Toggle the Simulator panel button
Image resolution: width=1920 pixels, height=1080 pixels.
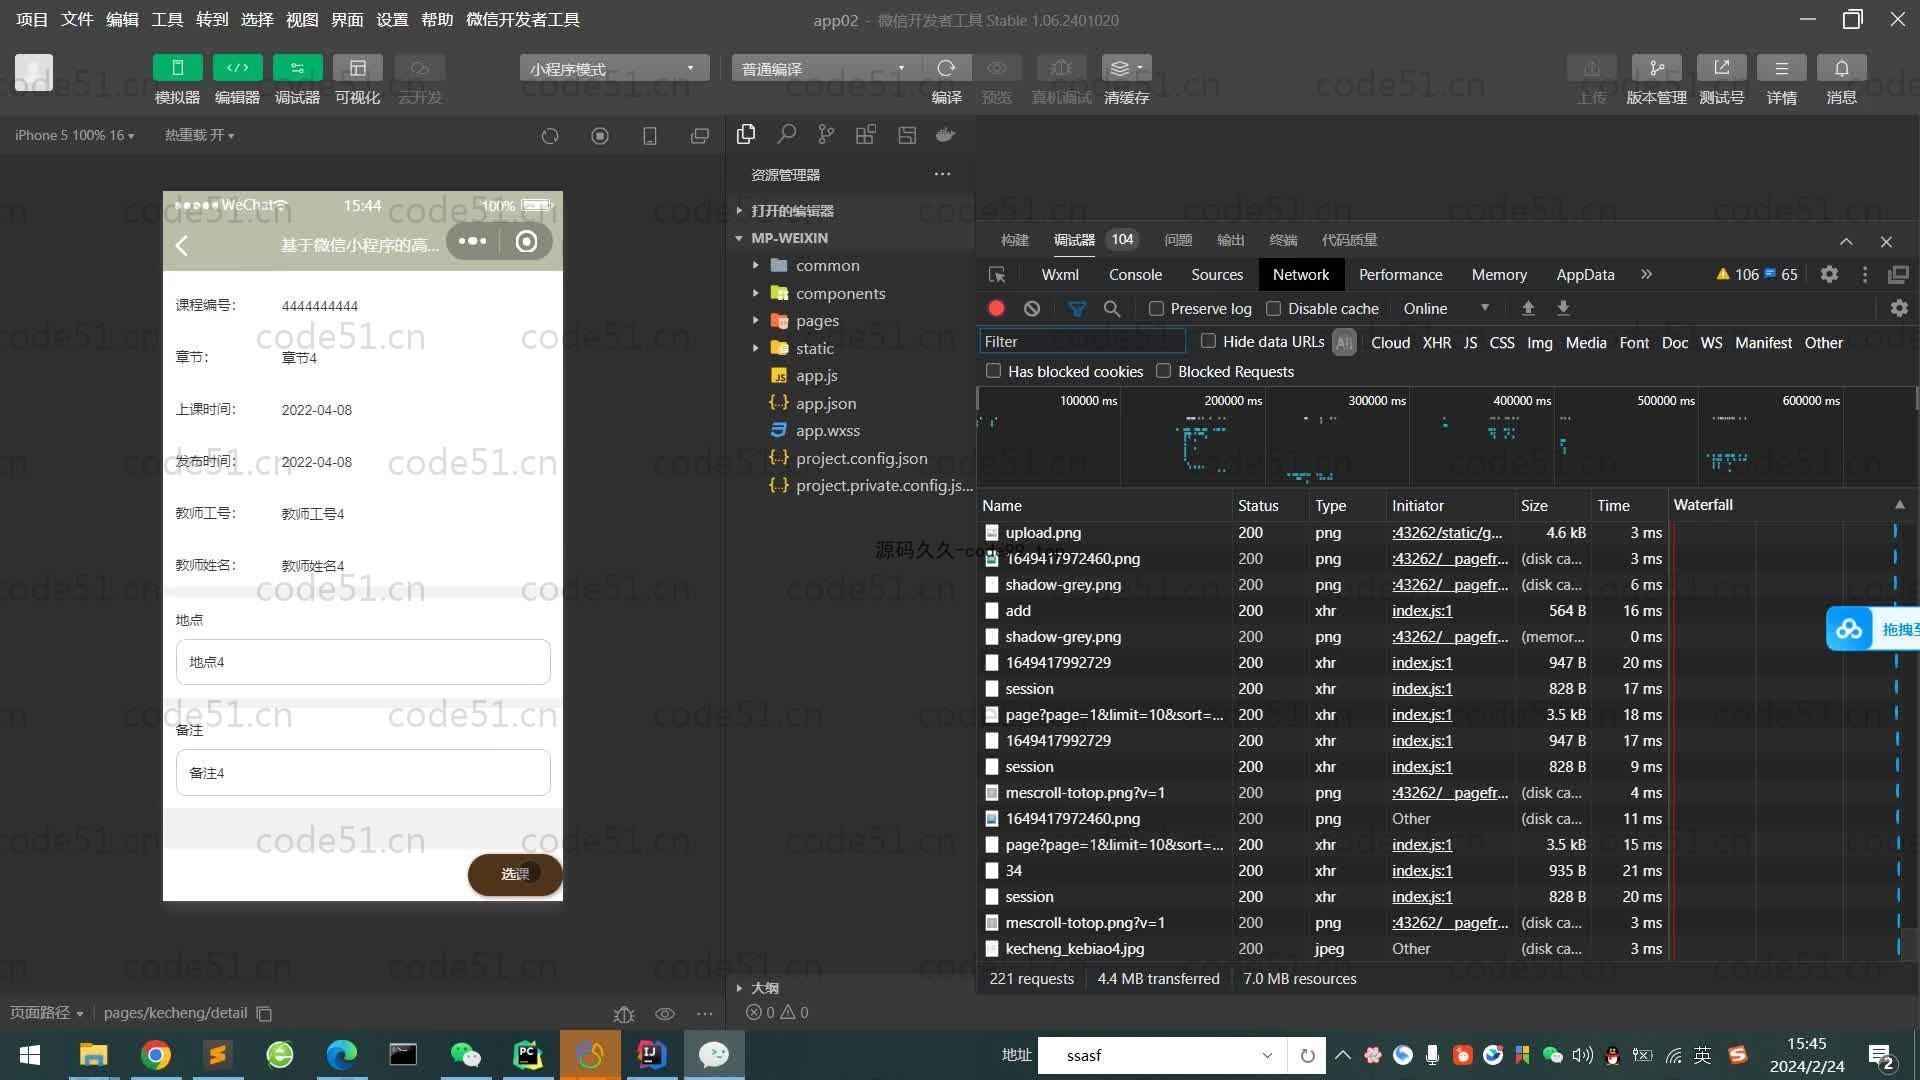[x=178, y=68]
